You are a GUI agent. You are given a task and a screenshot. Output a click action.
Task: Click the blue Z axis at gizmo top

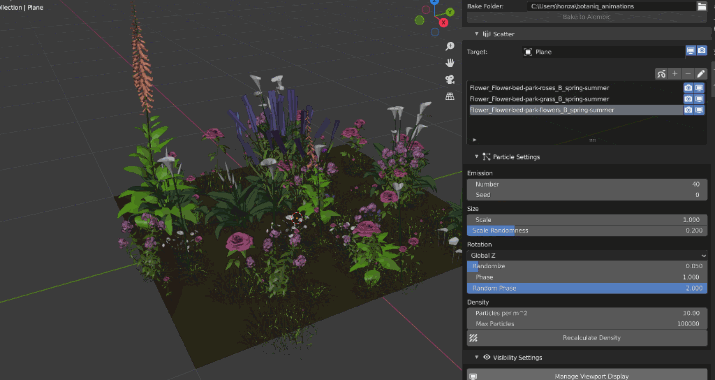tap(435, 2)
